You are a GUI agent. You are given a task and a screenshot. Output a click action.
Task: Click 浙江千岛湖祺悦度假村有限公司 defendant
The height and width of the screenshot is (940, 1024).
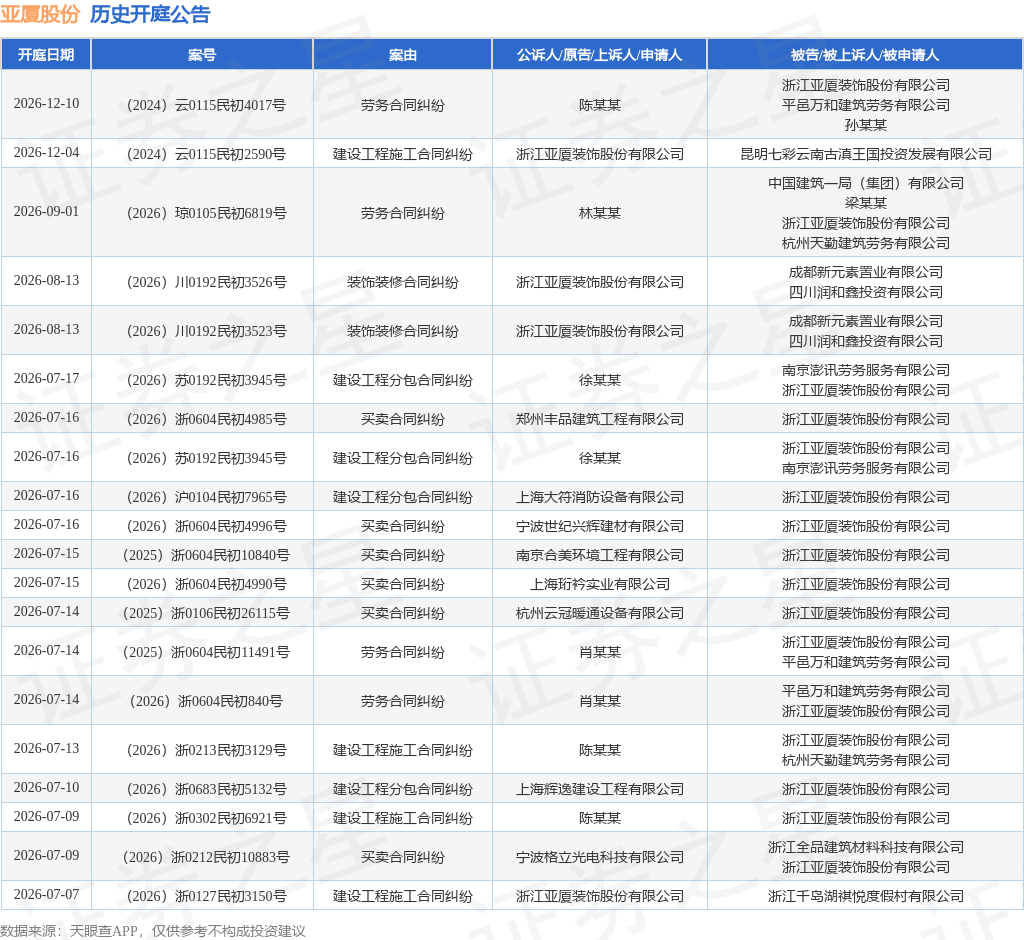(865, 896)
